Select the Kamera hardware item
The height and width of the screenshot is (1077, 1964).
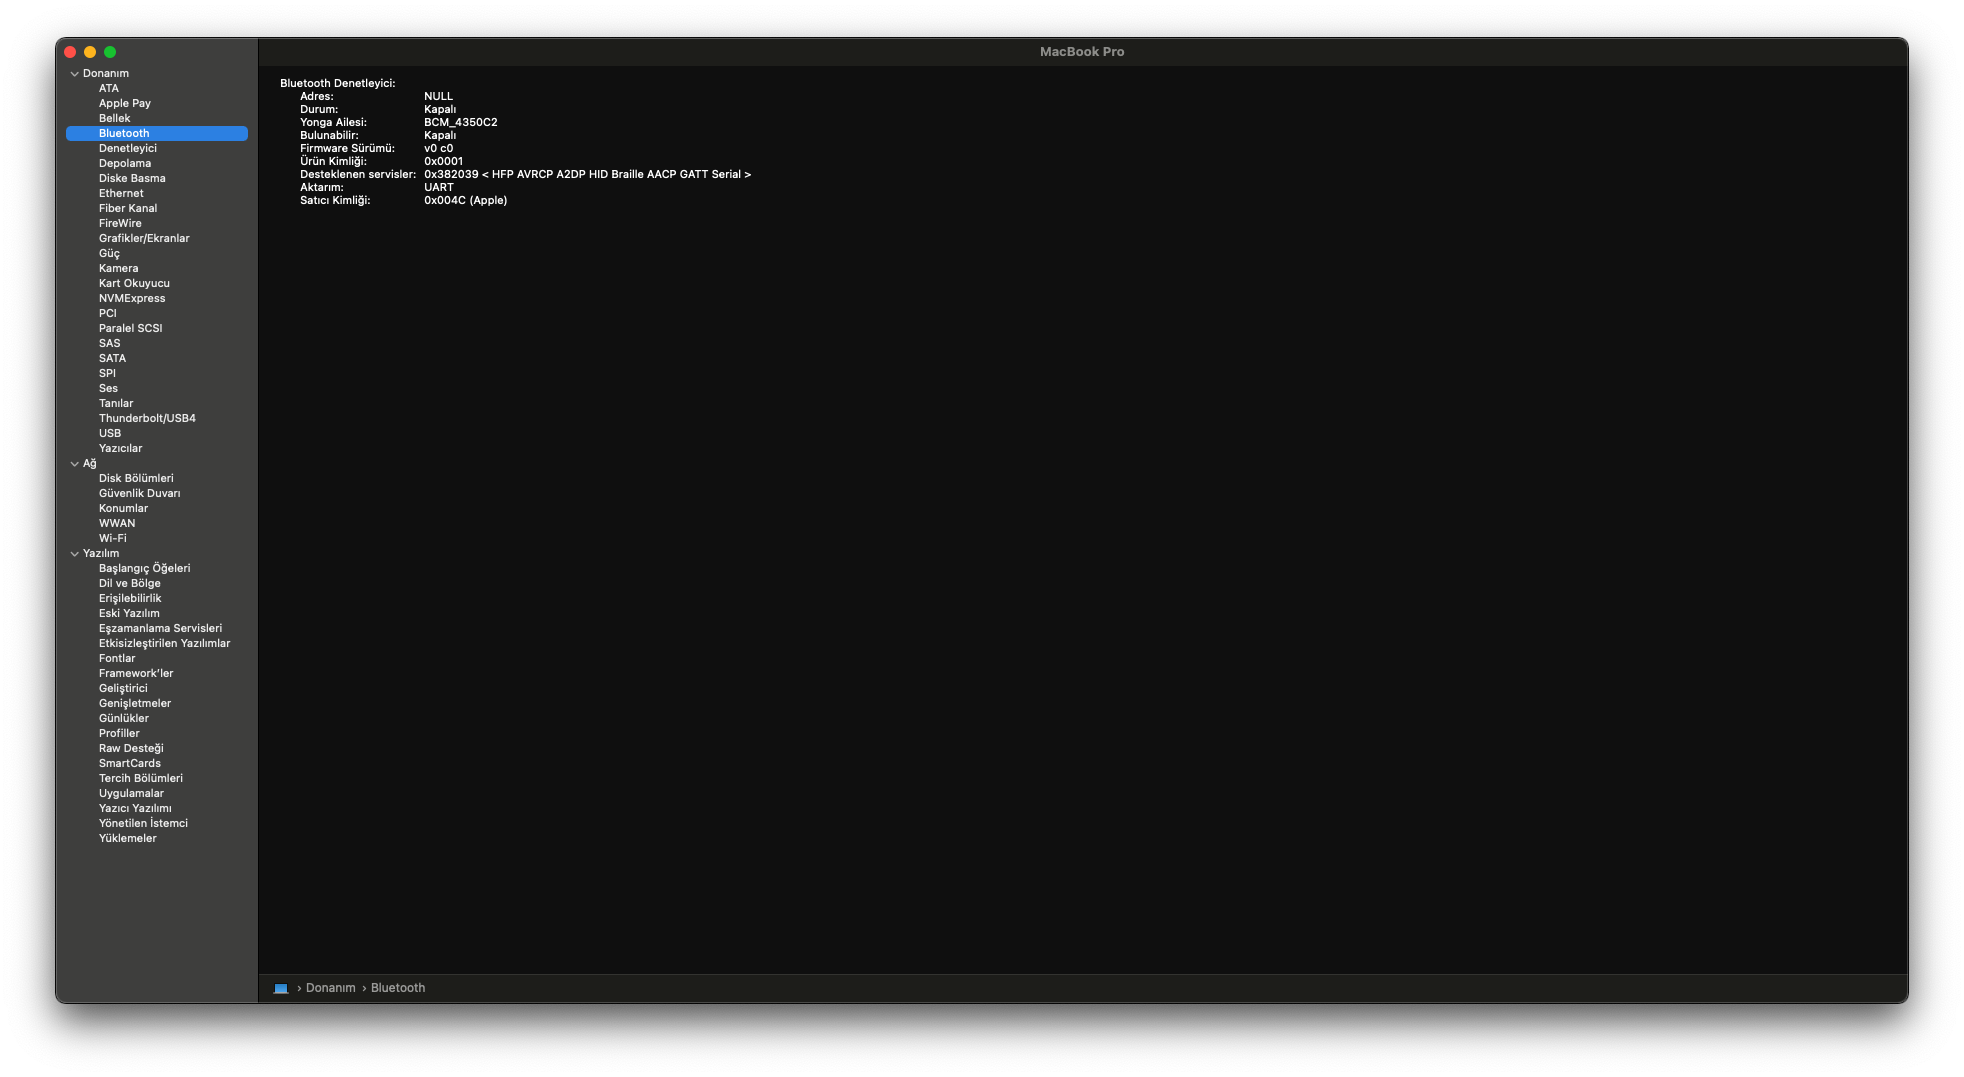(x=118, y=268)
